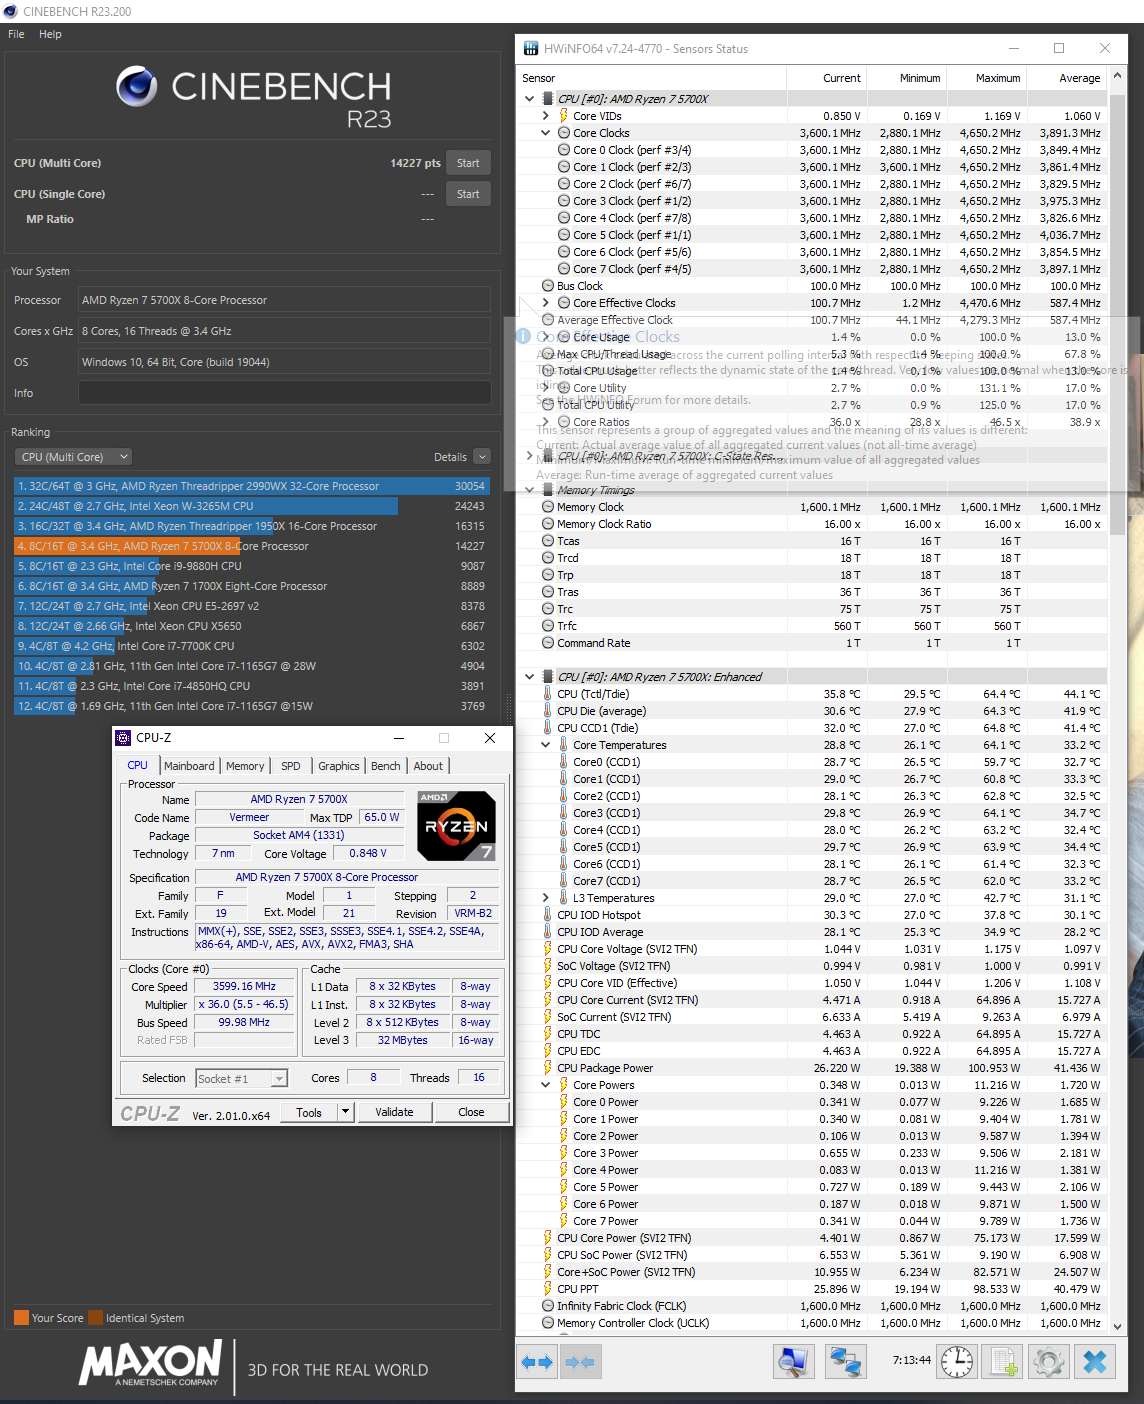Click Cinebench sphere logo
The width and height of the screenshot is (1144, 1404).
pyautogui.click(x=137, y=87)
